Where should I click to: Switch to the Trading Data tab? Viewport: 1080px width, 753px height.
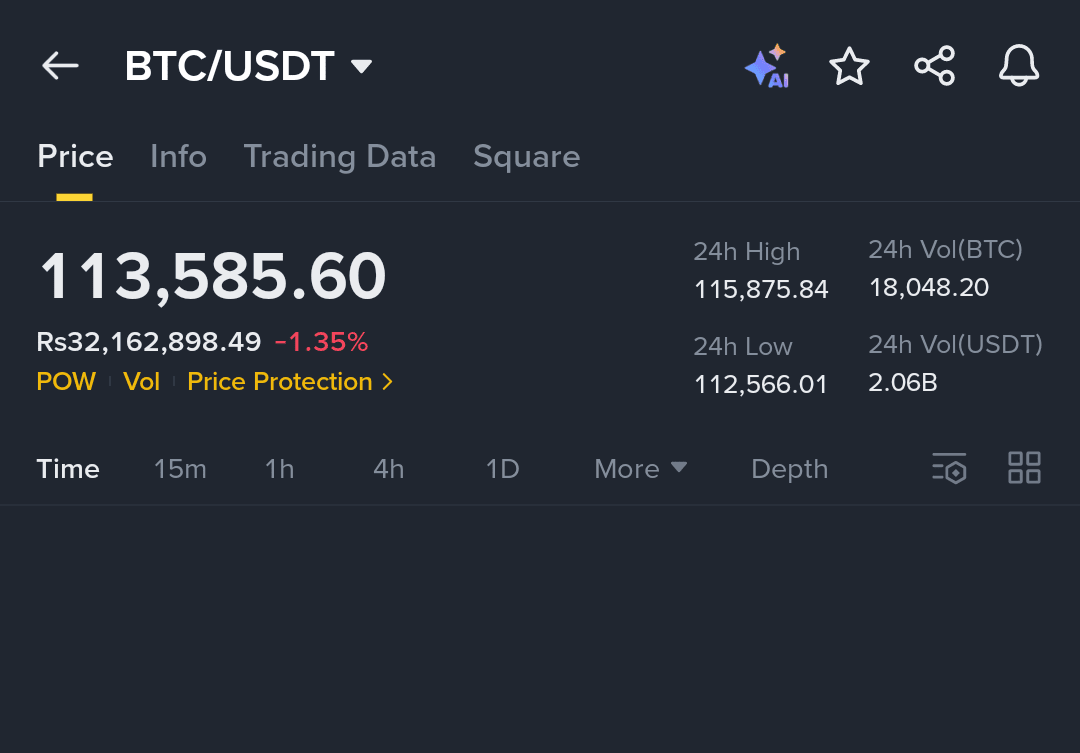340,157
